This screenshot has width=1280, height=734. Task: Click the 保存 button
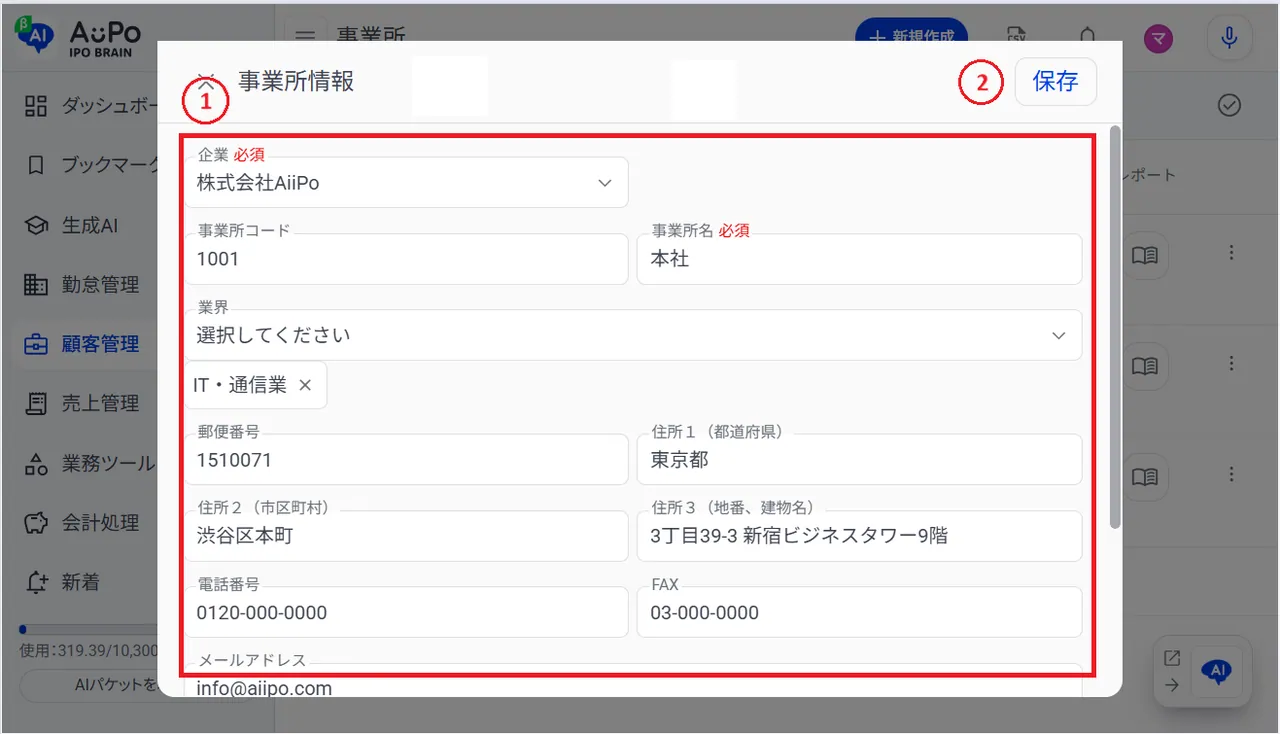tap(1056, 82)
